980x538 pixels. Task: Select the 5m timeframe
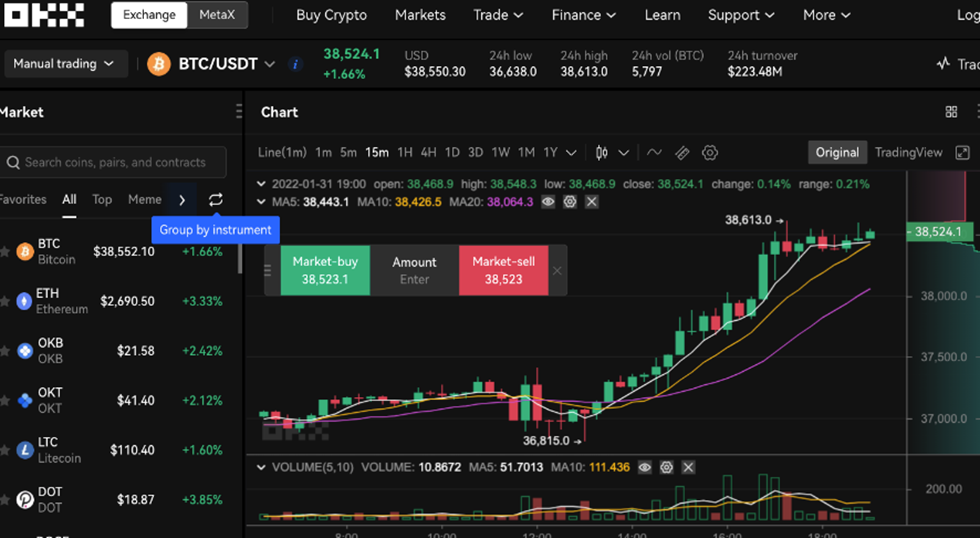click(348, 152)
